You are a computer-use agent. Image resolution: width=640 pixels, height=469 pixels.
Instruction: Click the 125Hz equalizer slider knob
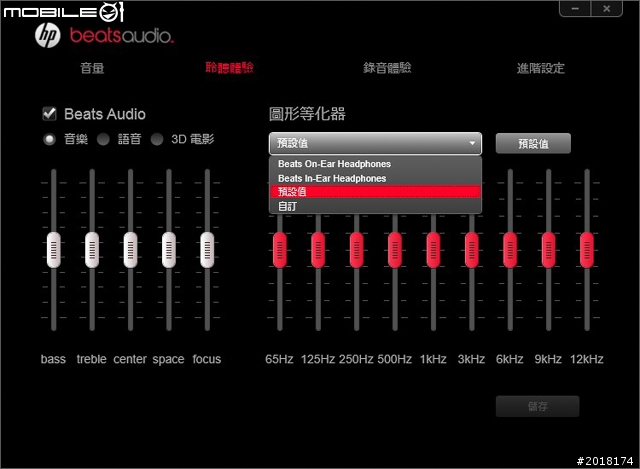(x=318, y=250)
